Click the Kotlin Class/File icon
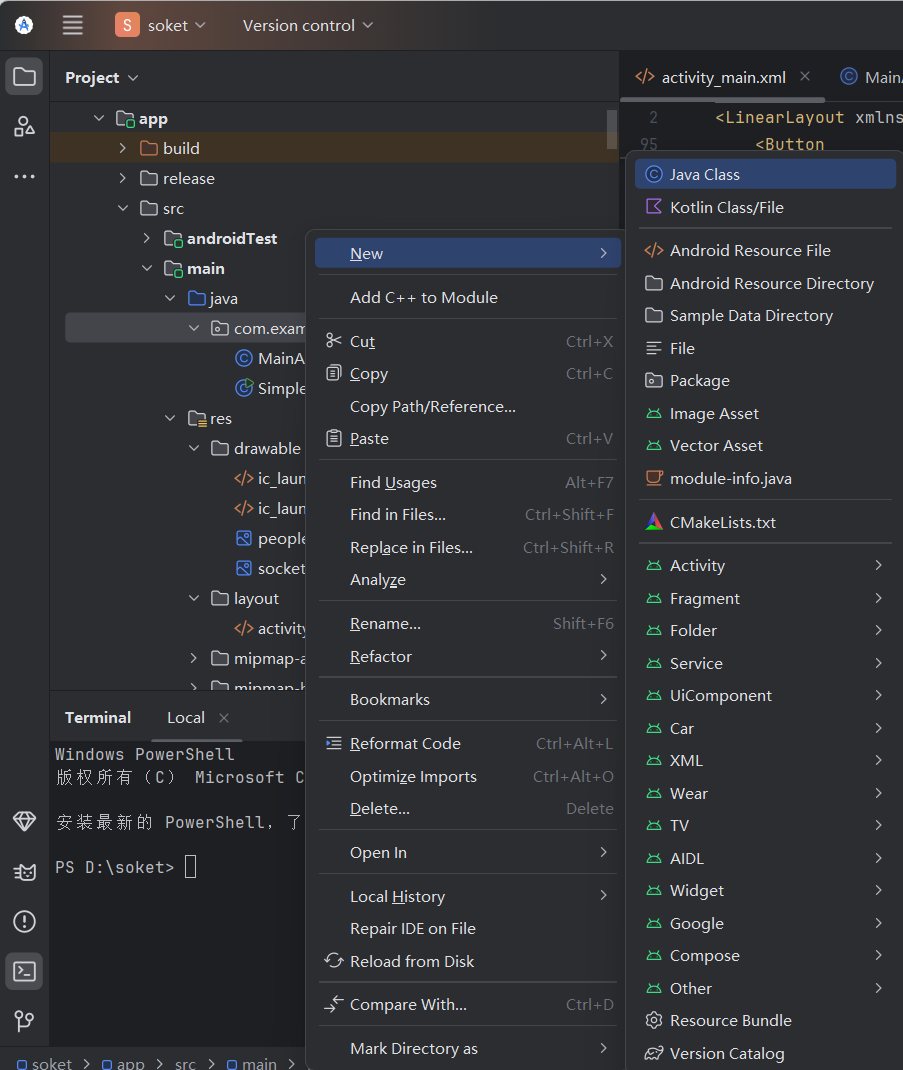 click(654, 207)
